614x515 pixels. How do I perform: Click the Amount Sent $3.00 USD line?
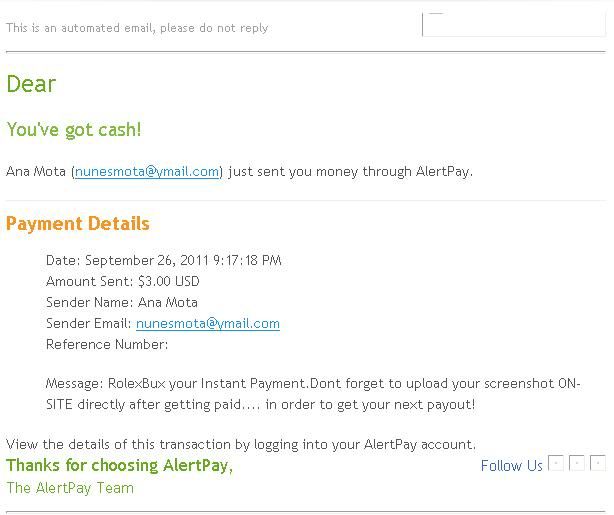pyautogui.click(x=123, y=281)
